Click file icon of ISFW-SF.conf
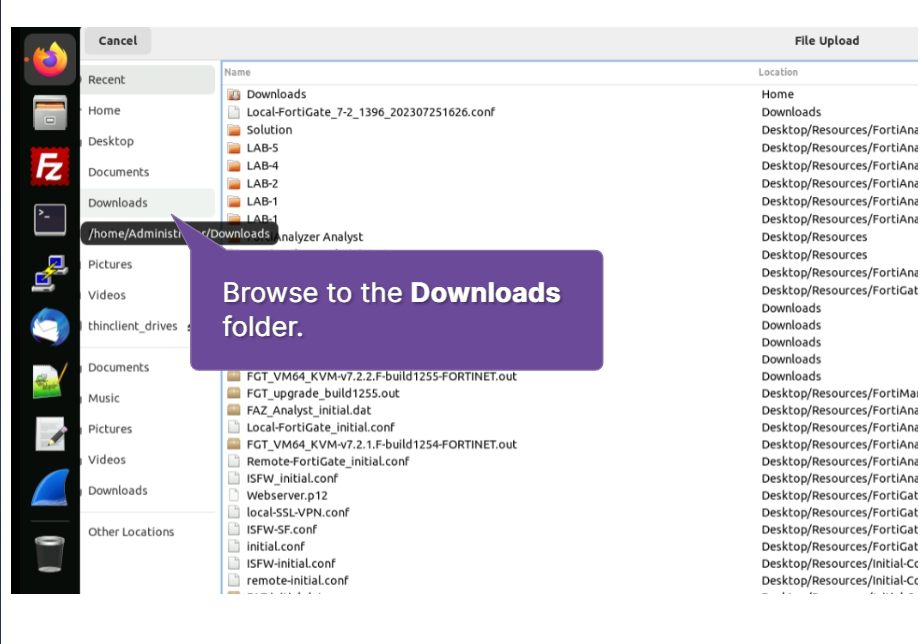Screen dimensions: 923x644 point(234,529)
